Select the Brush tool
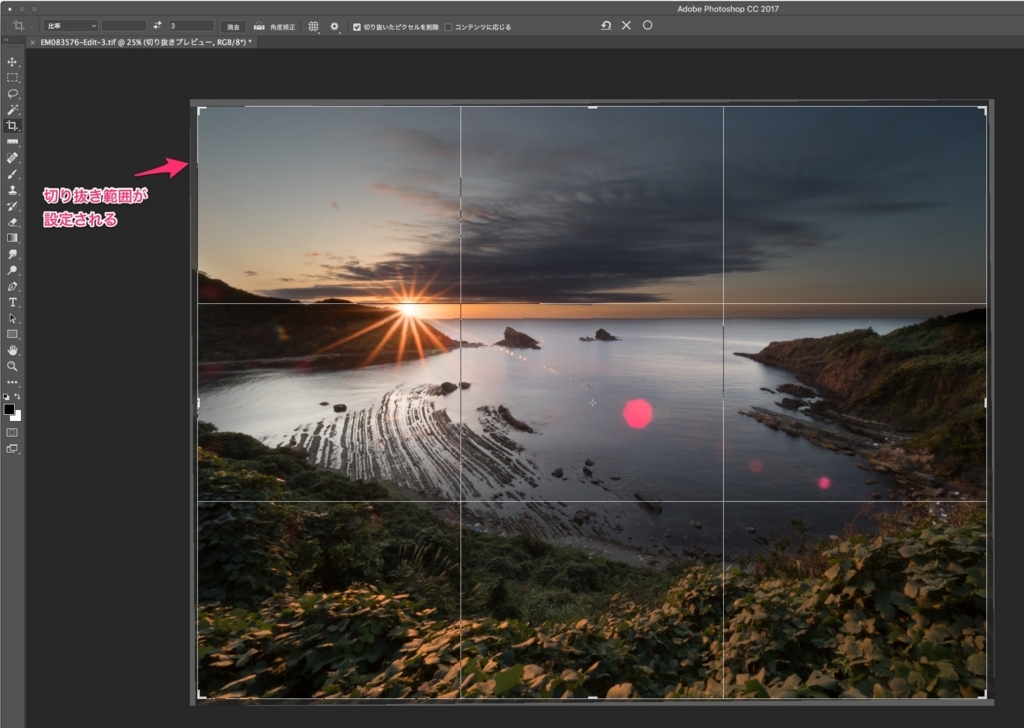The width and height of the screenshot is (1024, 728). coord(12,174)
